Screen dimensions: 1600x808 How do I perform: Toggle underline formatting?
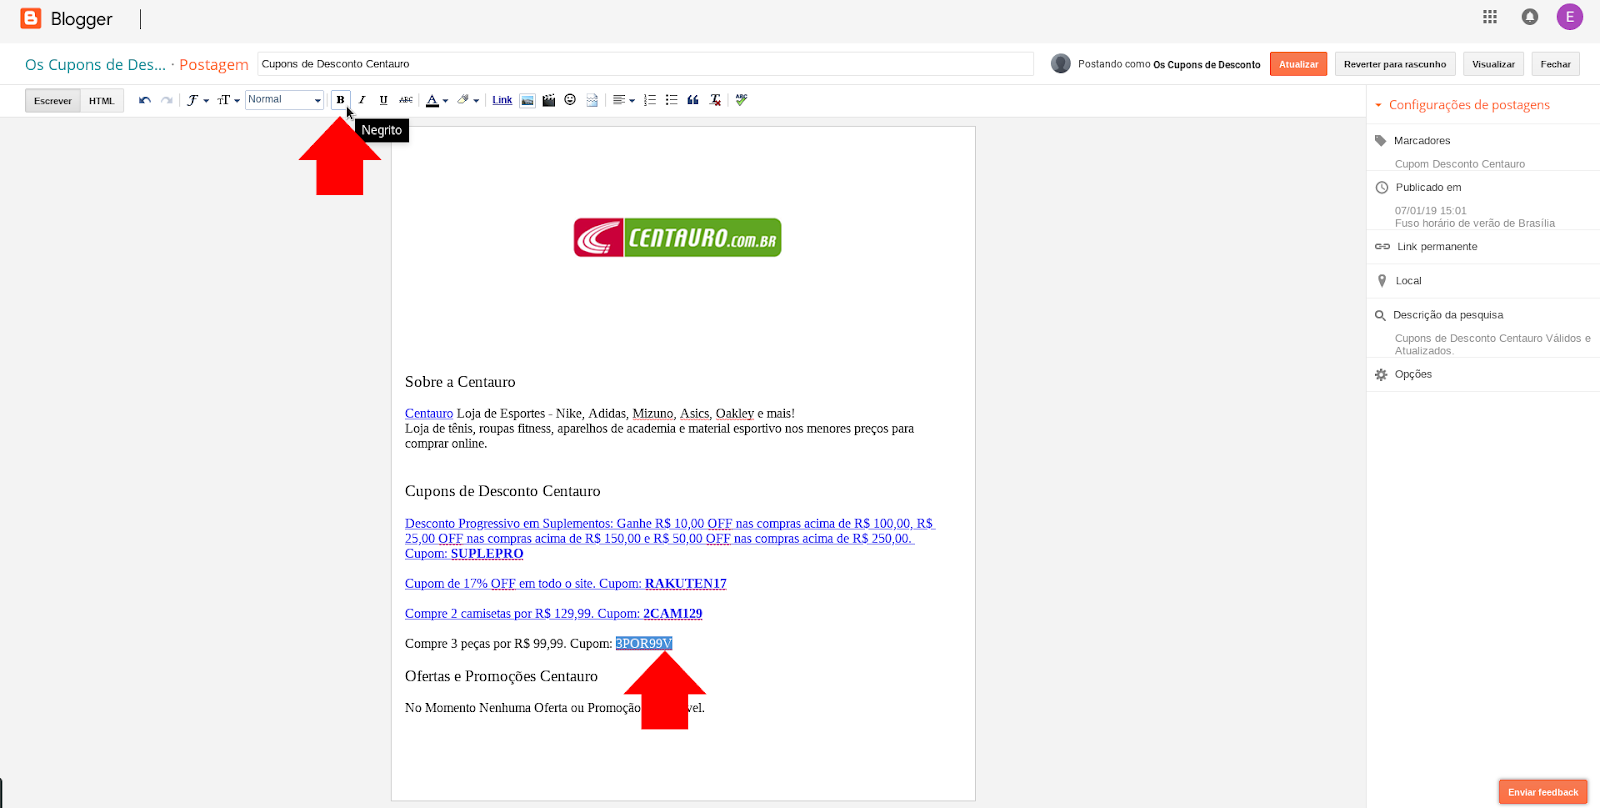pyautogui.click(x=384, y=100)
